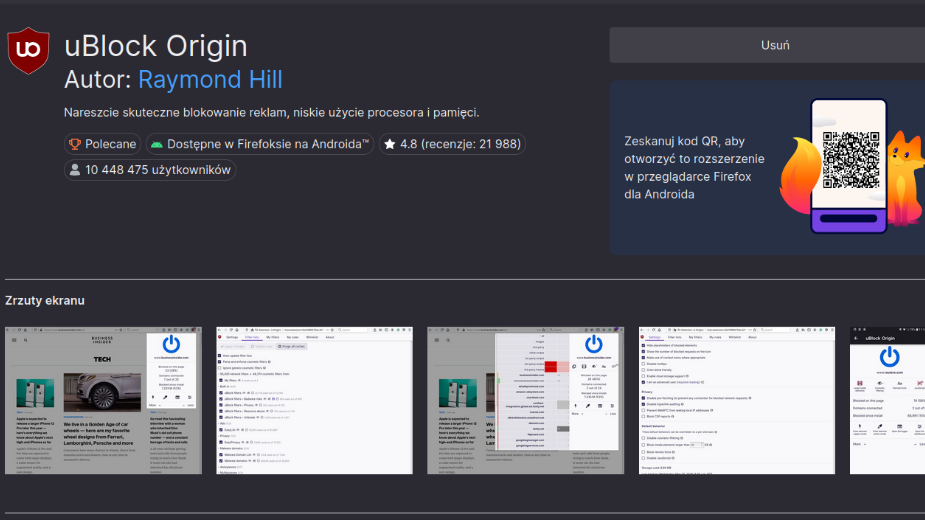The width and height of the screenshot is (925, 520).
Task: Open fifth screenshot showing mobile uBlock popup
Action: point(887,400)
